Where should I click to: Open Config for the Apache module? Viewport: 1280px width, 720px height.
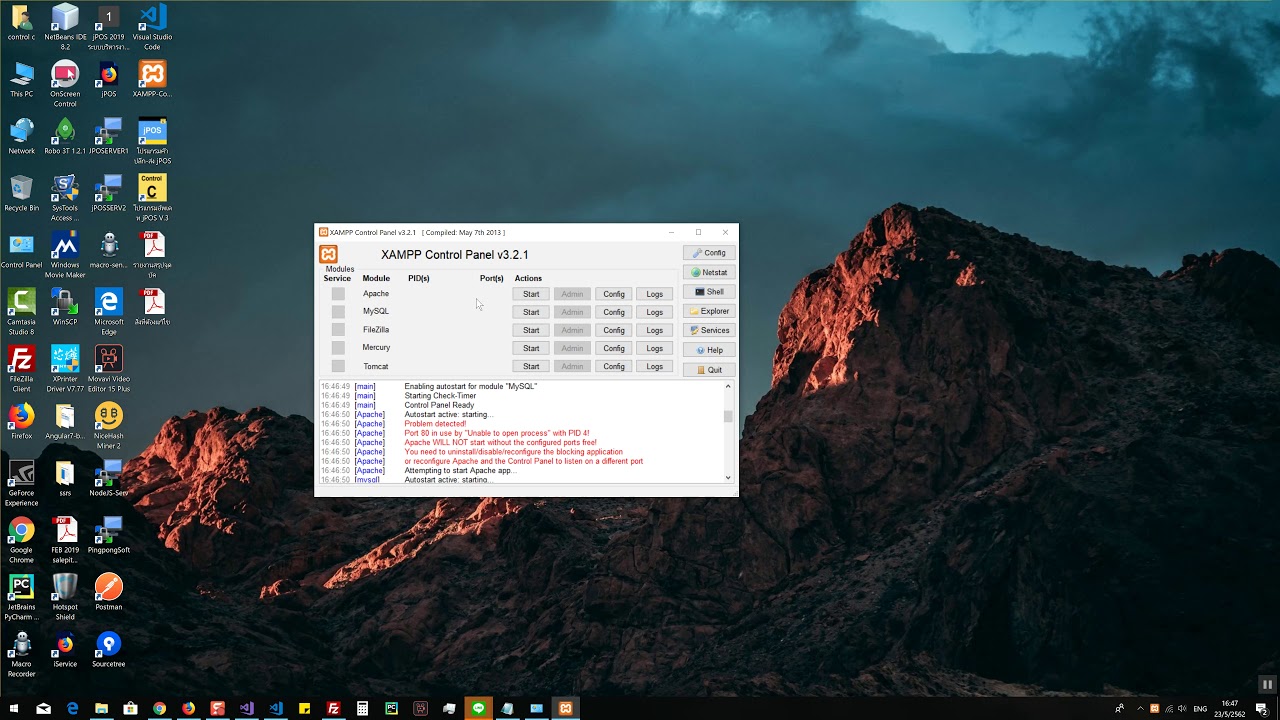click(614, 294)
